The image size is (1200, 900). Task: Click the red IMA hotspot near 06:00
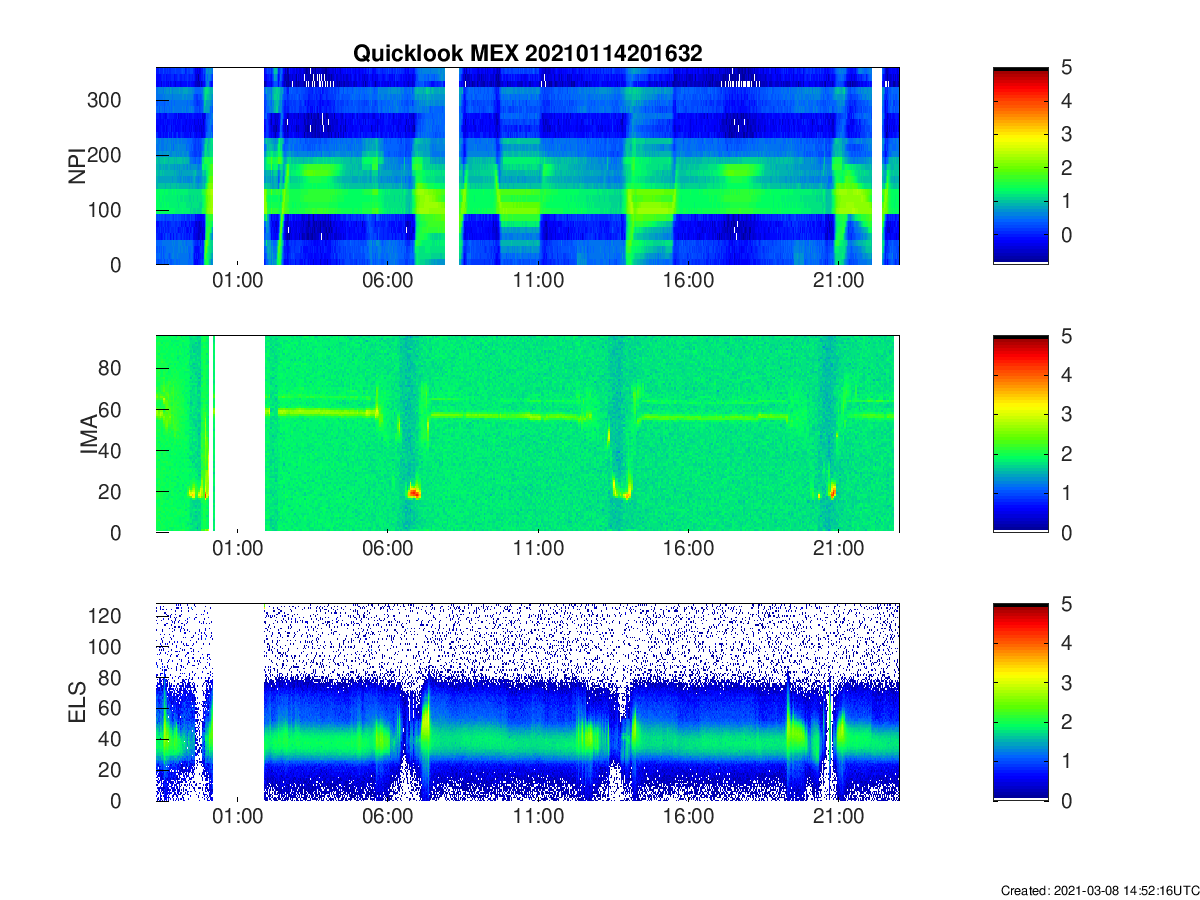click(414, 491)
